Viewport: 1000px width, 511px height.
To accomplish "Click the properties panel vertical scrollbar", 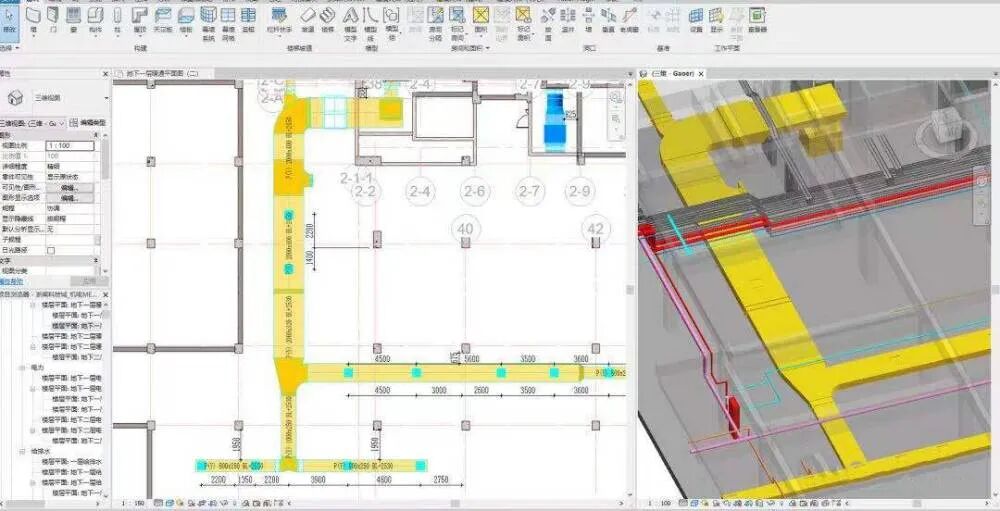I will [105, 159].
